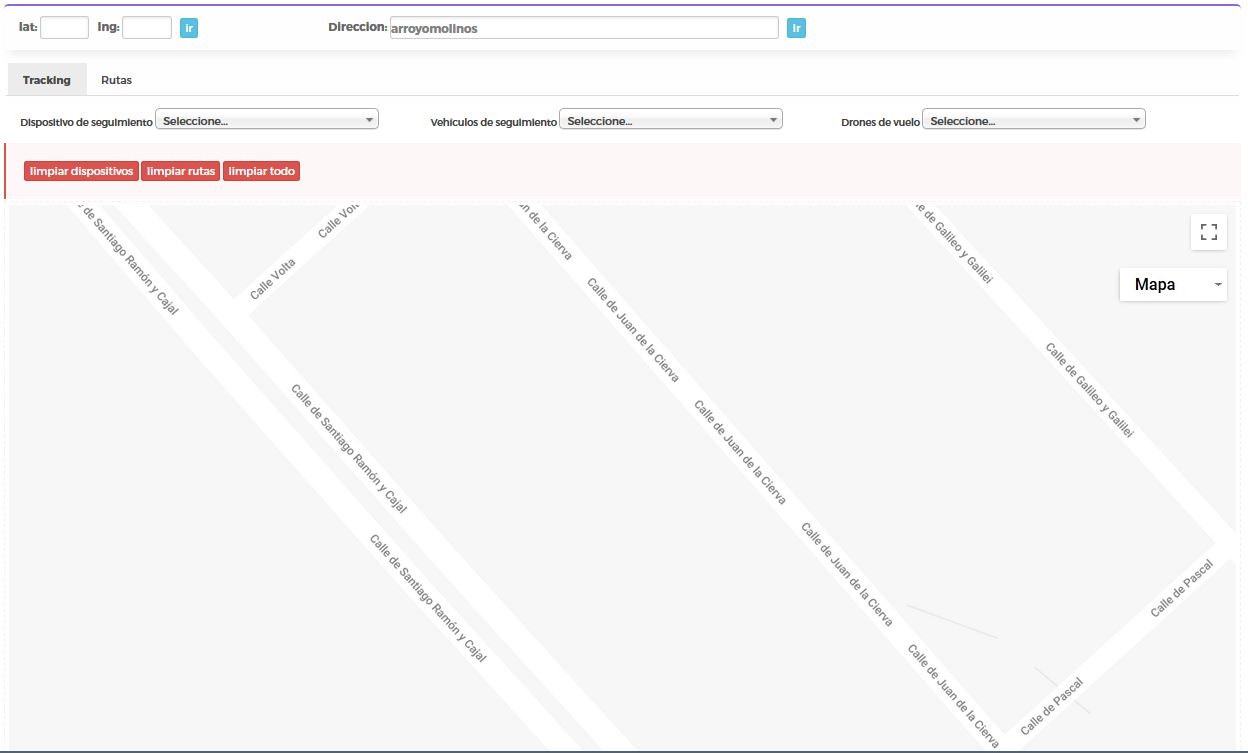Image resolution: width=1248 pixels, height=753 pixels.
Task: Focus the lng input field
Action: point(147,28)
